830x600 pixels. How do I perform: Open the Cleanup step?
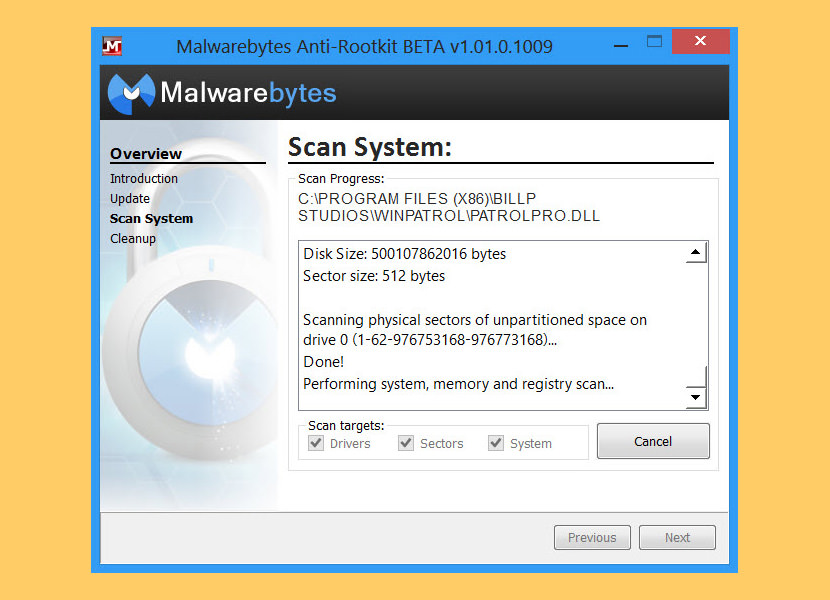pyautogui.click(x=133, y=239)
